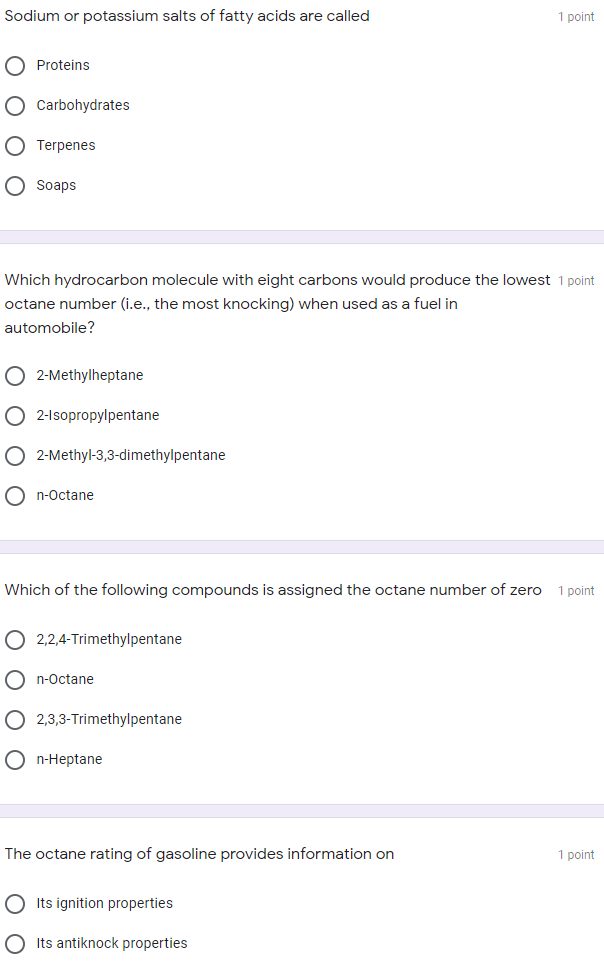Choose 2,2,4-Trimethylpentane option

(x=15, y=639)
